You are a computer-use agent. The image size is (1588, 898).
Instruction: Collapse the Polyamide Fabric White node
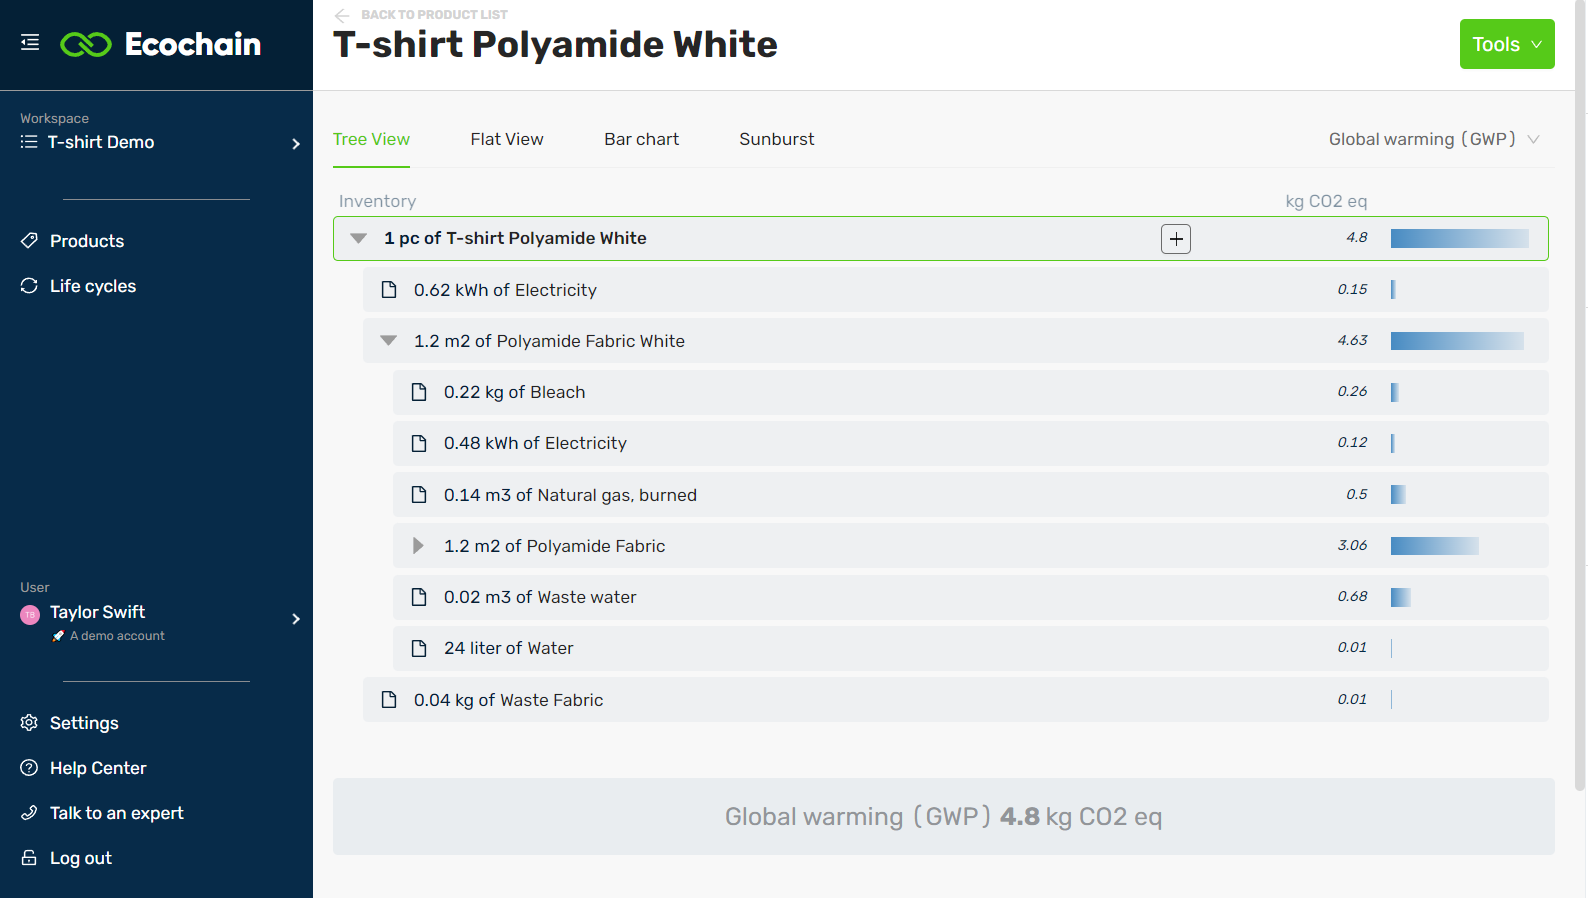389,341
